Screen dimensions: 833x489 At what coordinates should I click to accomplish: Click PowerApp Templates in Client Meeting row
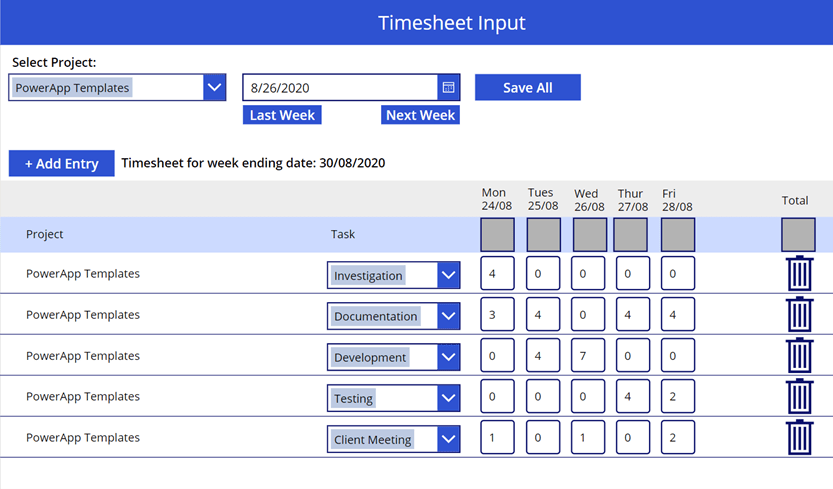point(83,437)
